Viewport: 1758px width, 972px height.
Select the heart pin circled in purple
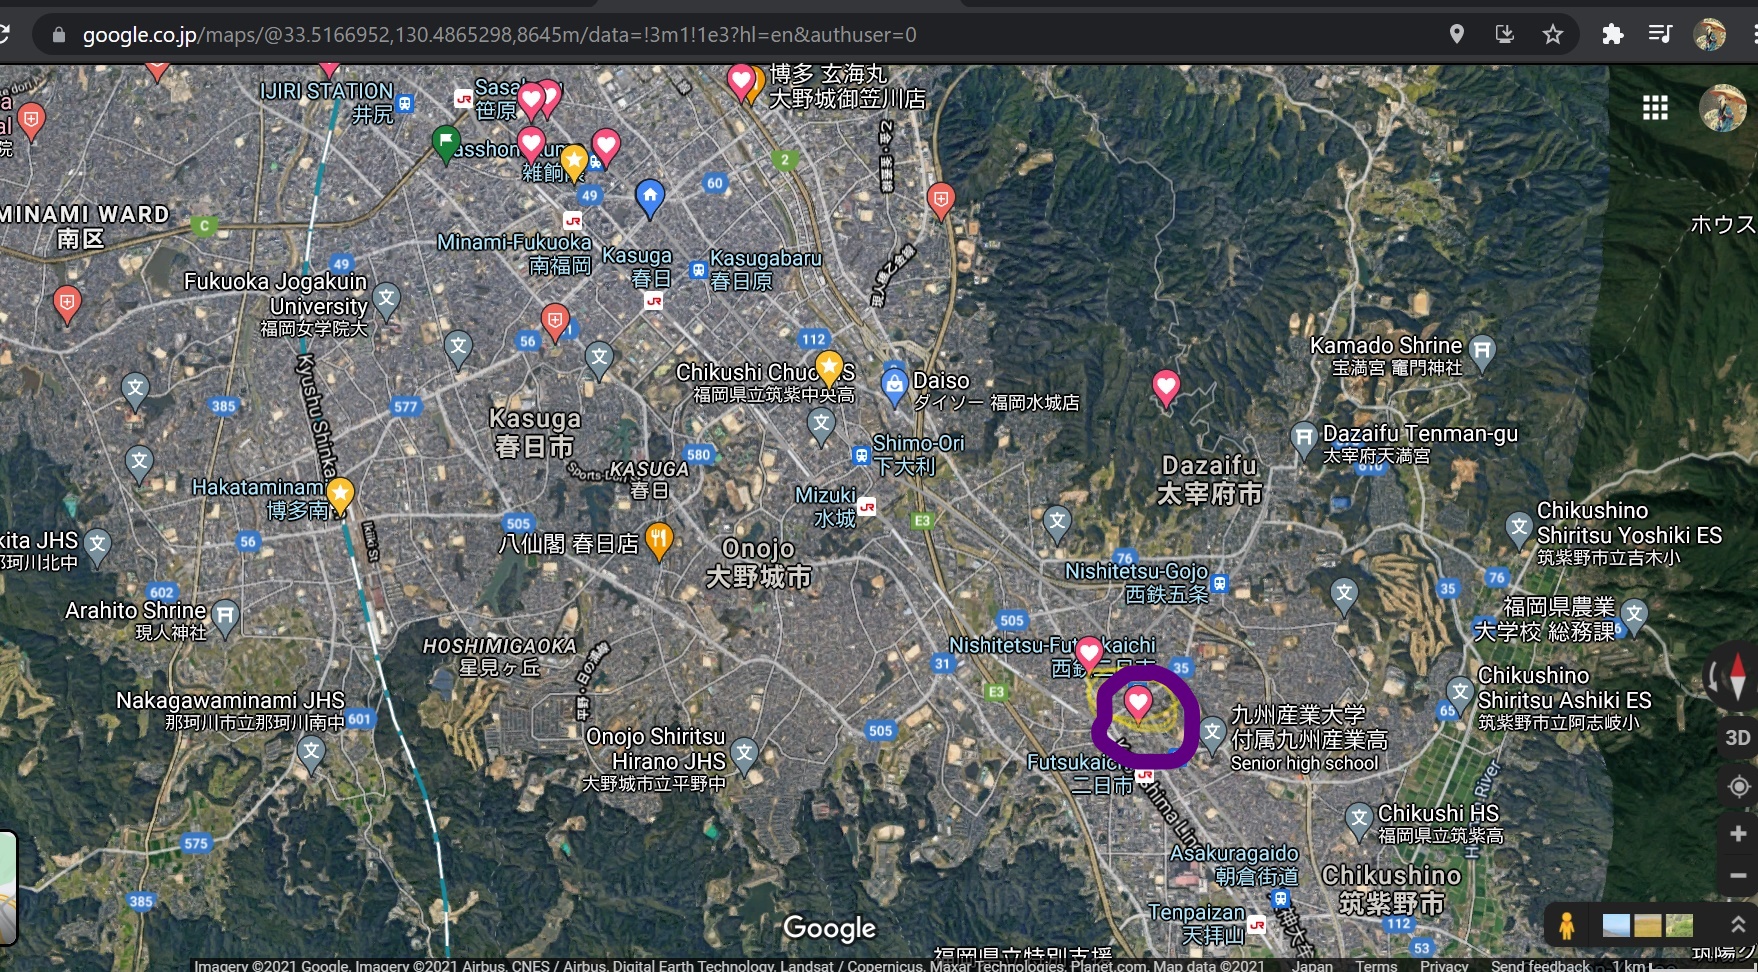pyautogui.click(x=1138, y=703)
